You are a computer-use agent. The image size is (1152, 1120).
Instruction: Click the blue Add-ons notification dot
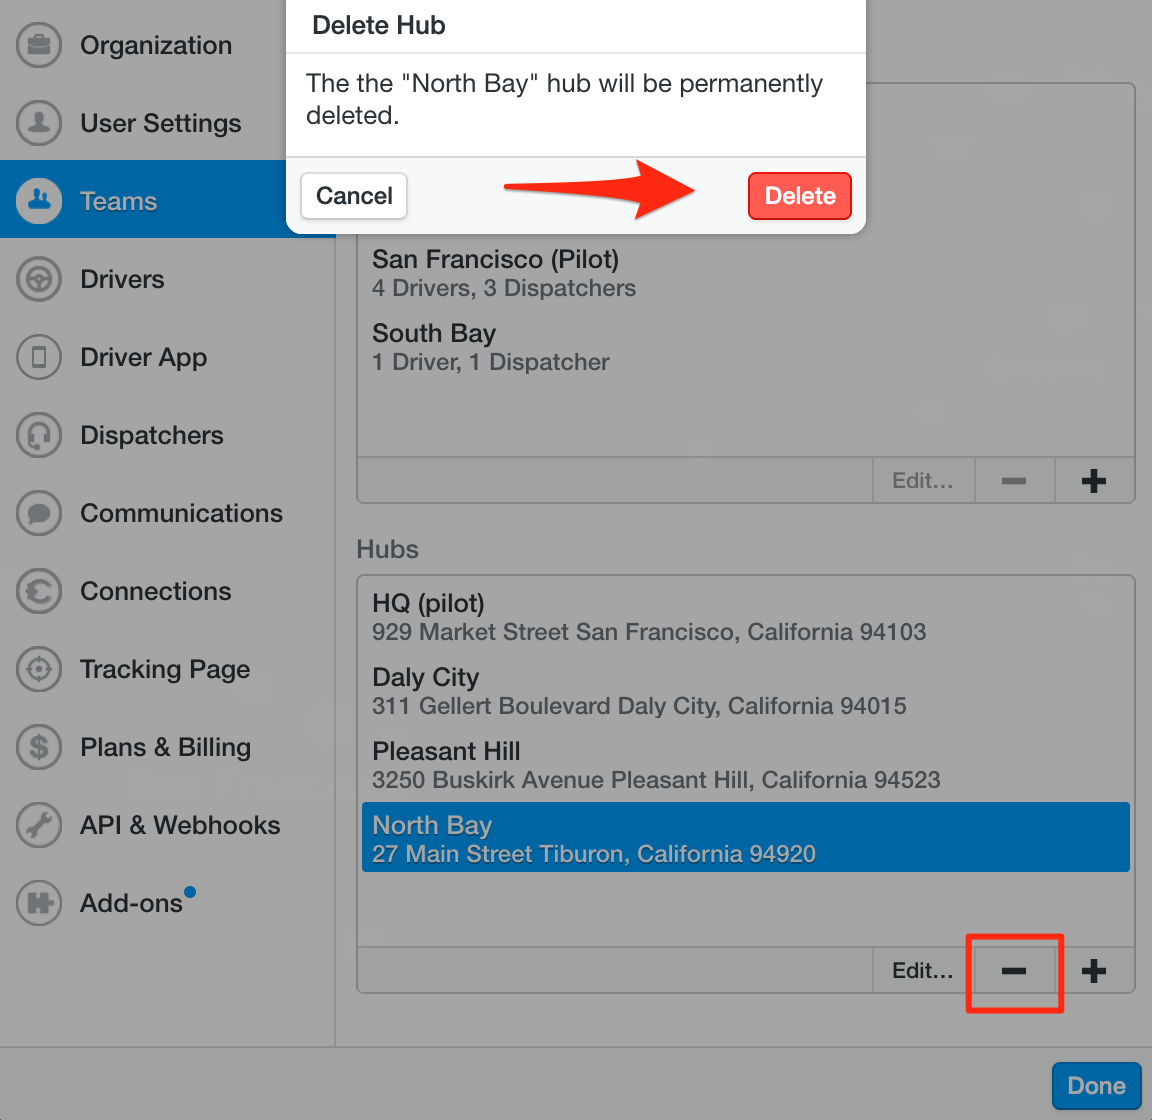(x=190, y=891)
